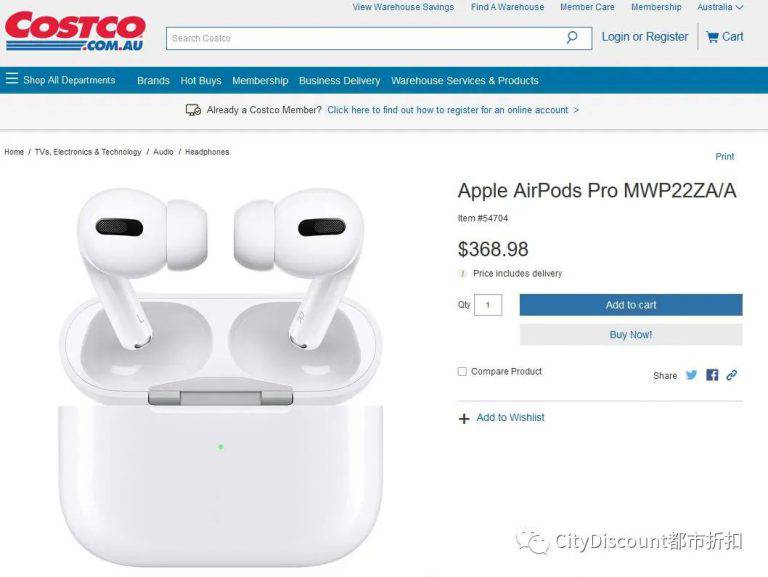Click the Buy Now! button

pos(631,335)
